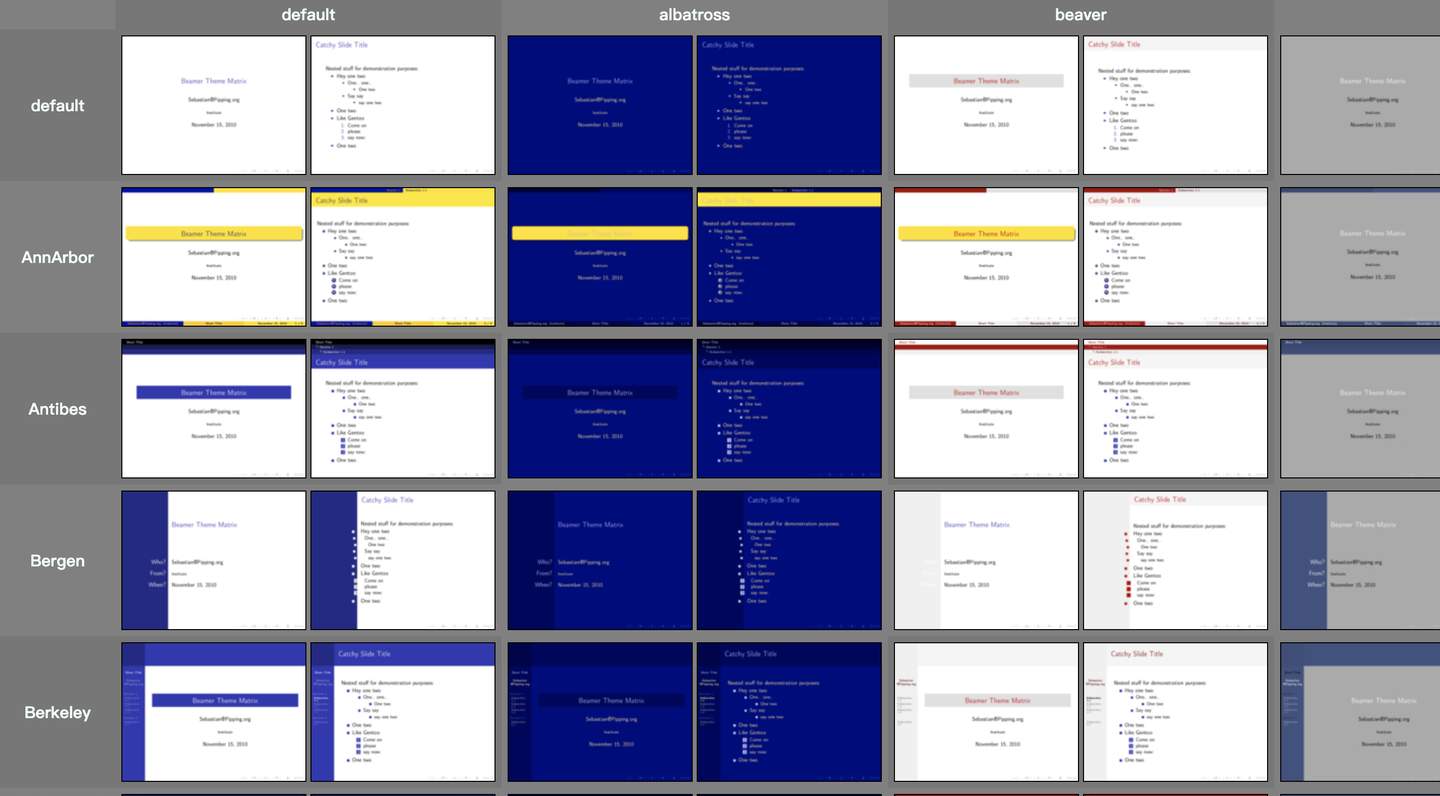1440x796 pixels.
Task: Select AnnArbor default yellow title slide thumbnail
Action: pyautogui.click(x=214, y=257)
